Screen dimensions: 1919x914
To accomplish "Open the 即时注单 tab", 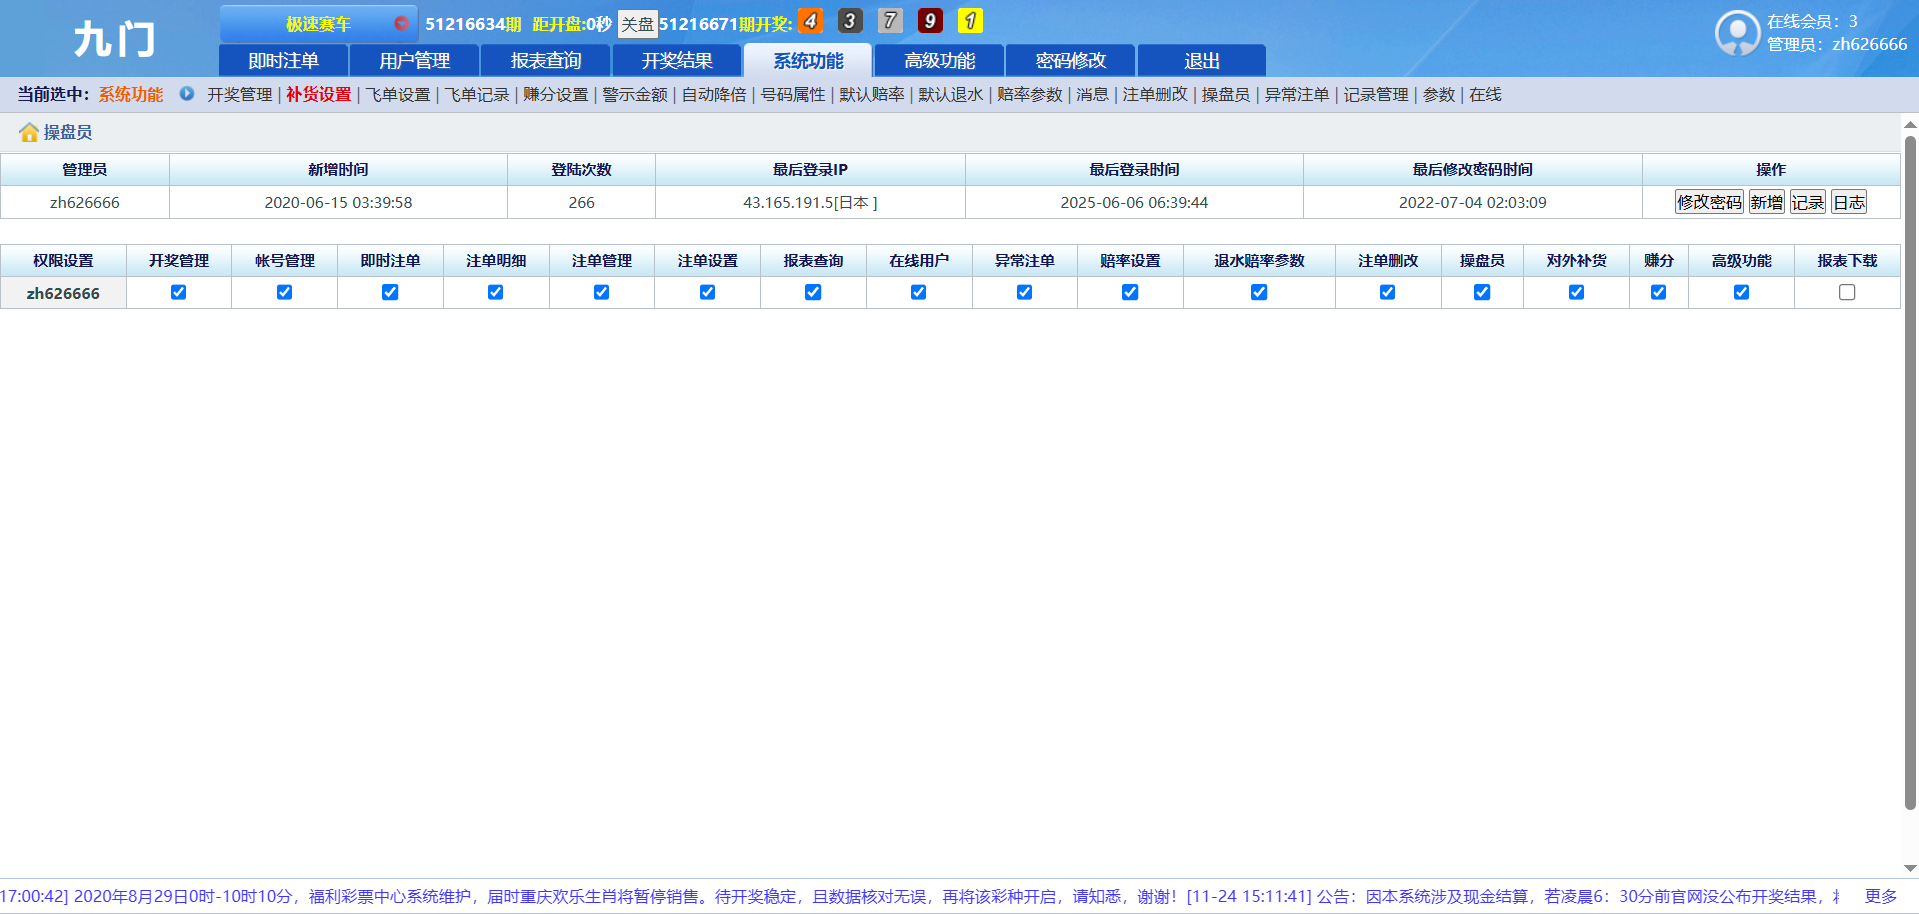I will pos(283,61).
